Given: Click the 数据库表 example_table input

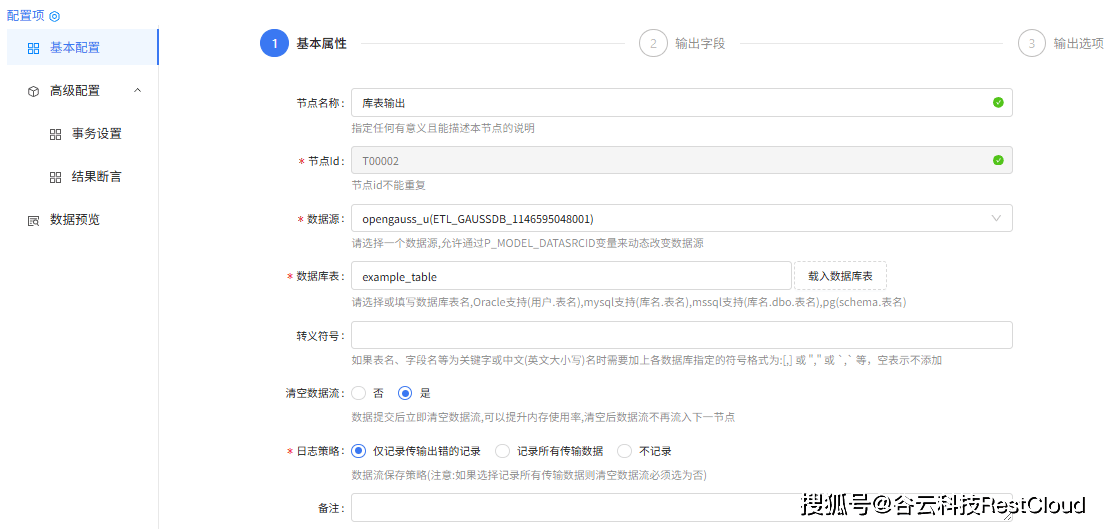Looking at the screenshot, I should click(x=570, y=276).
